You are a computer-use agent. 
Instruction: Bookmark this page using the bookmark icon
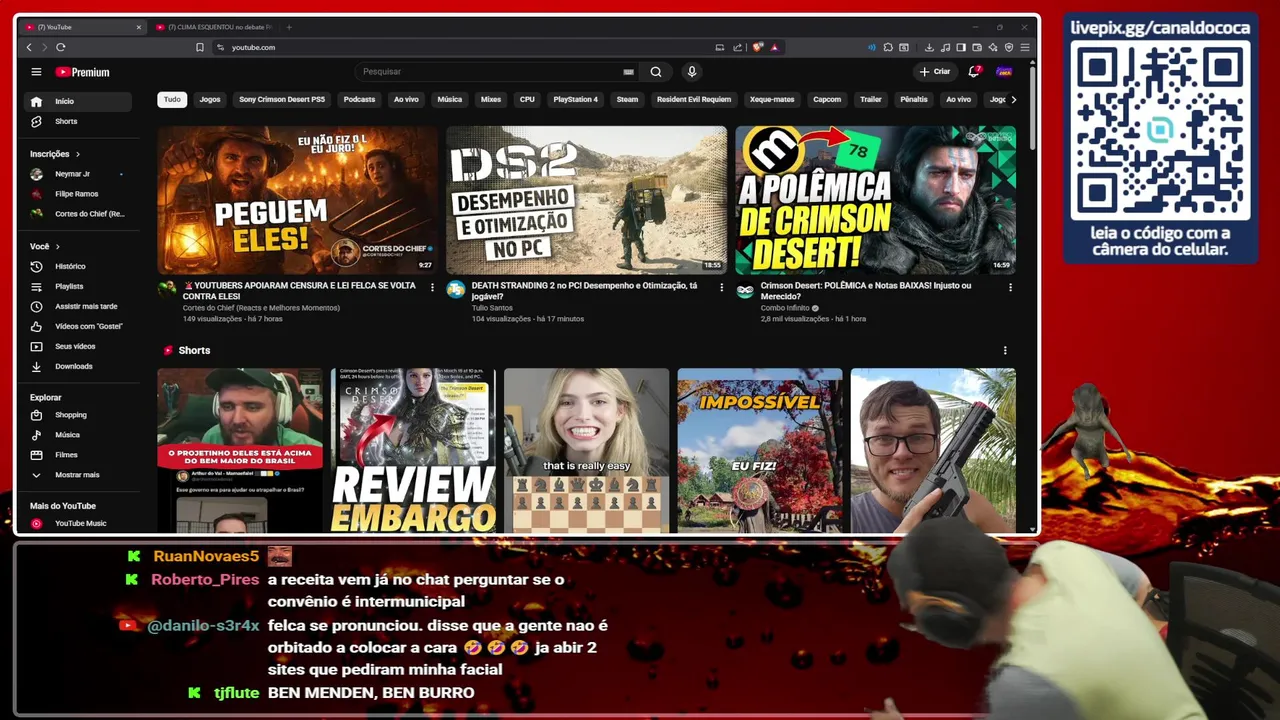point(200,47)
